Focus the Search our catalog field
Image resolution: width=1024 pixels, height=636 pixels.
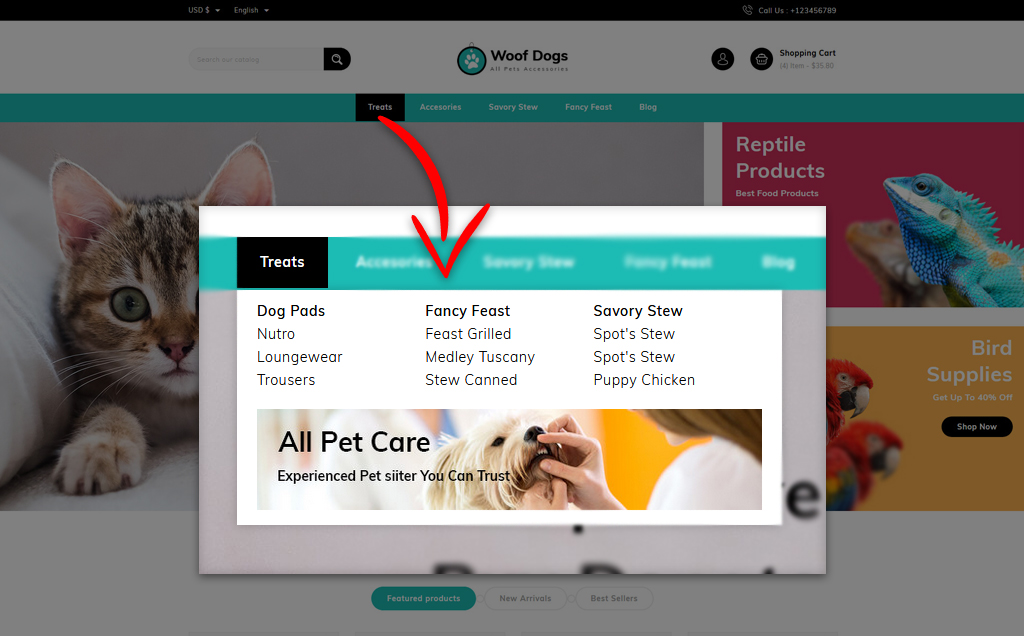pyautogui.click(x=256, y=59)
